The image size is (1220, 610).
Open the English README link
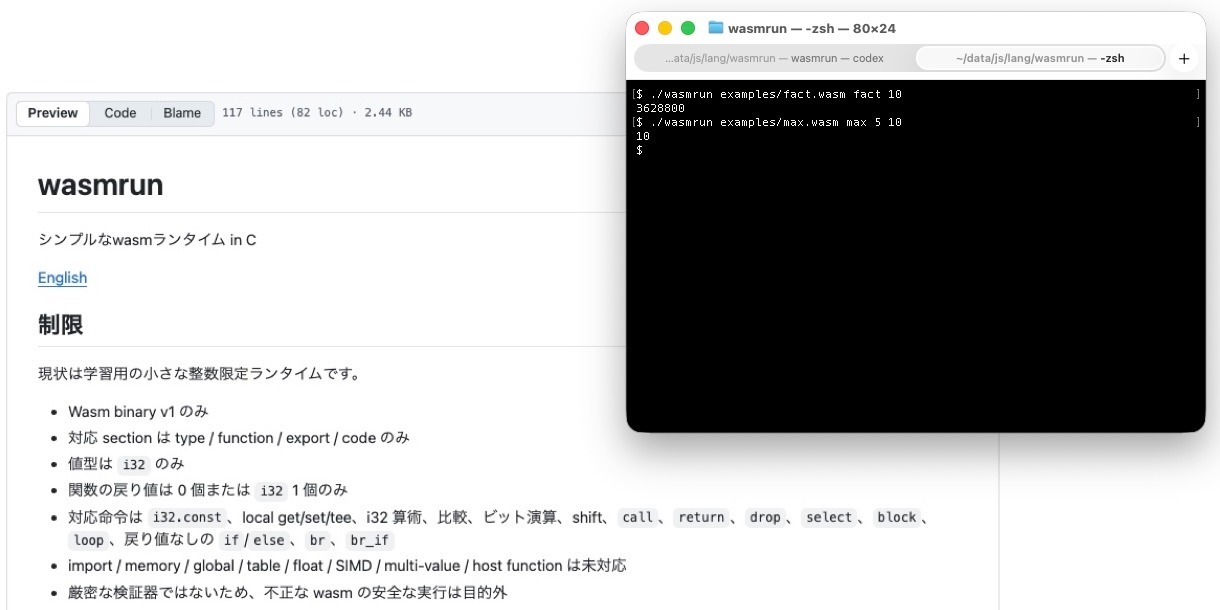62,278
